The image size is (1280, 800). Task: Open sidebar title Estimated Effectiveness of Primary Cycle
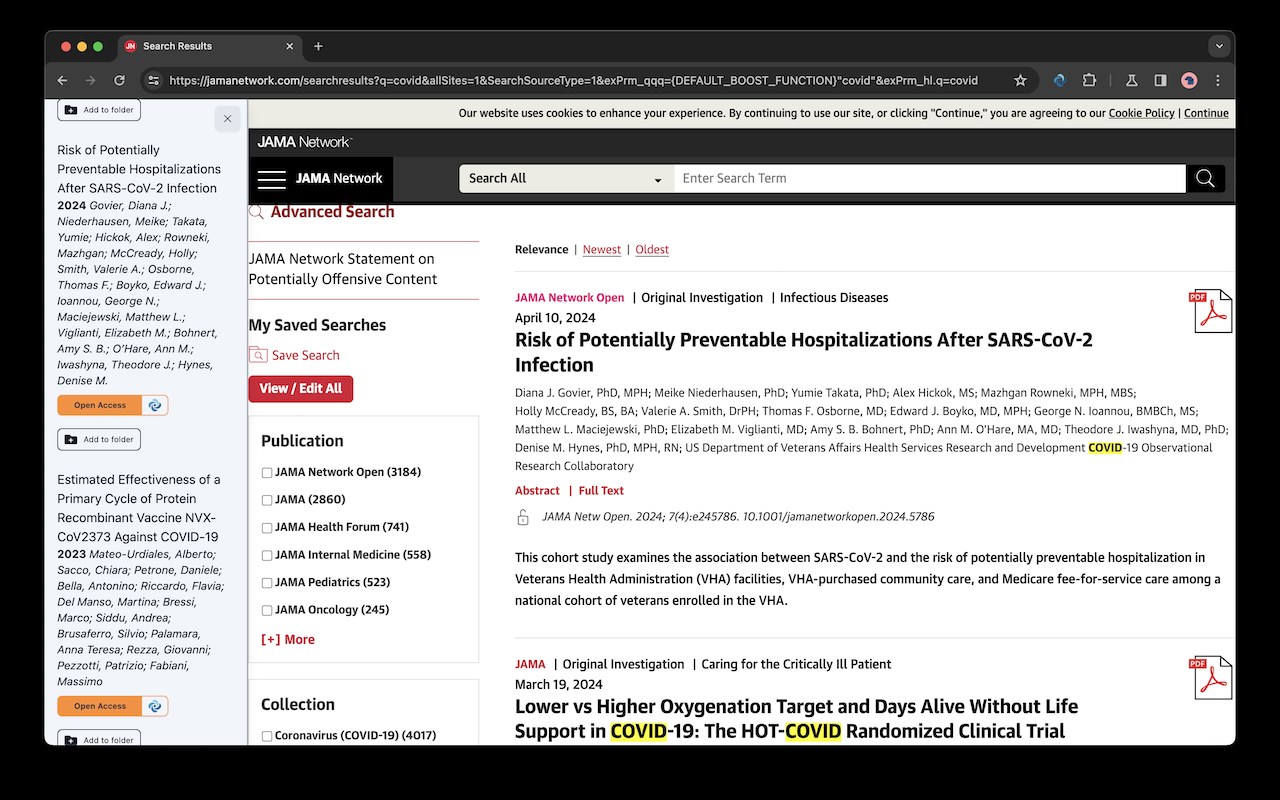(x=139, y=508)
